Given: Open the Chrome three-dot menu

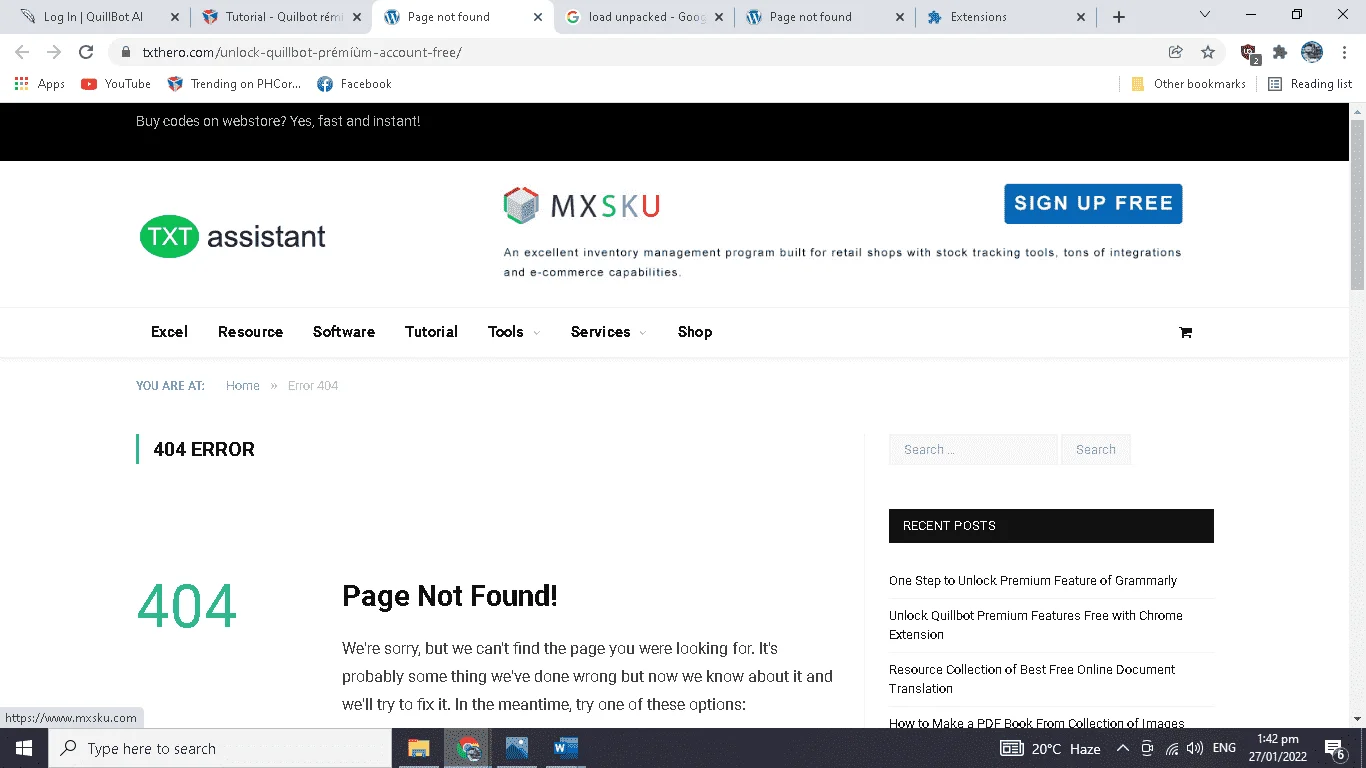Looking at the screenshot, I should tap(1344, 52).
